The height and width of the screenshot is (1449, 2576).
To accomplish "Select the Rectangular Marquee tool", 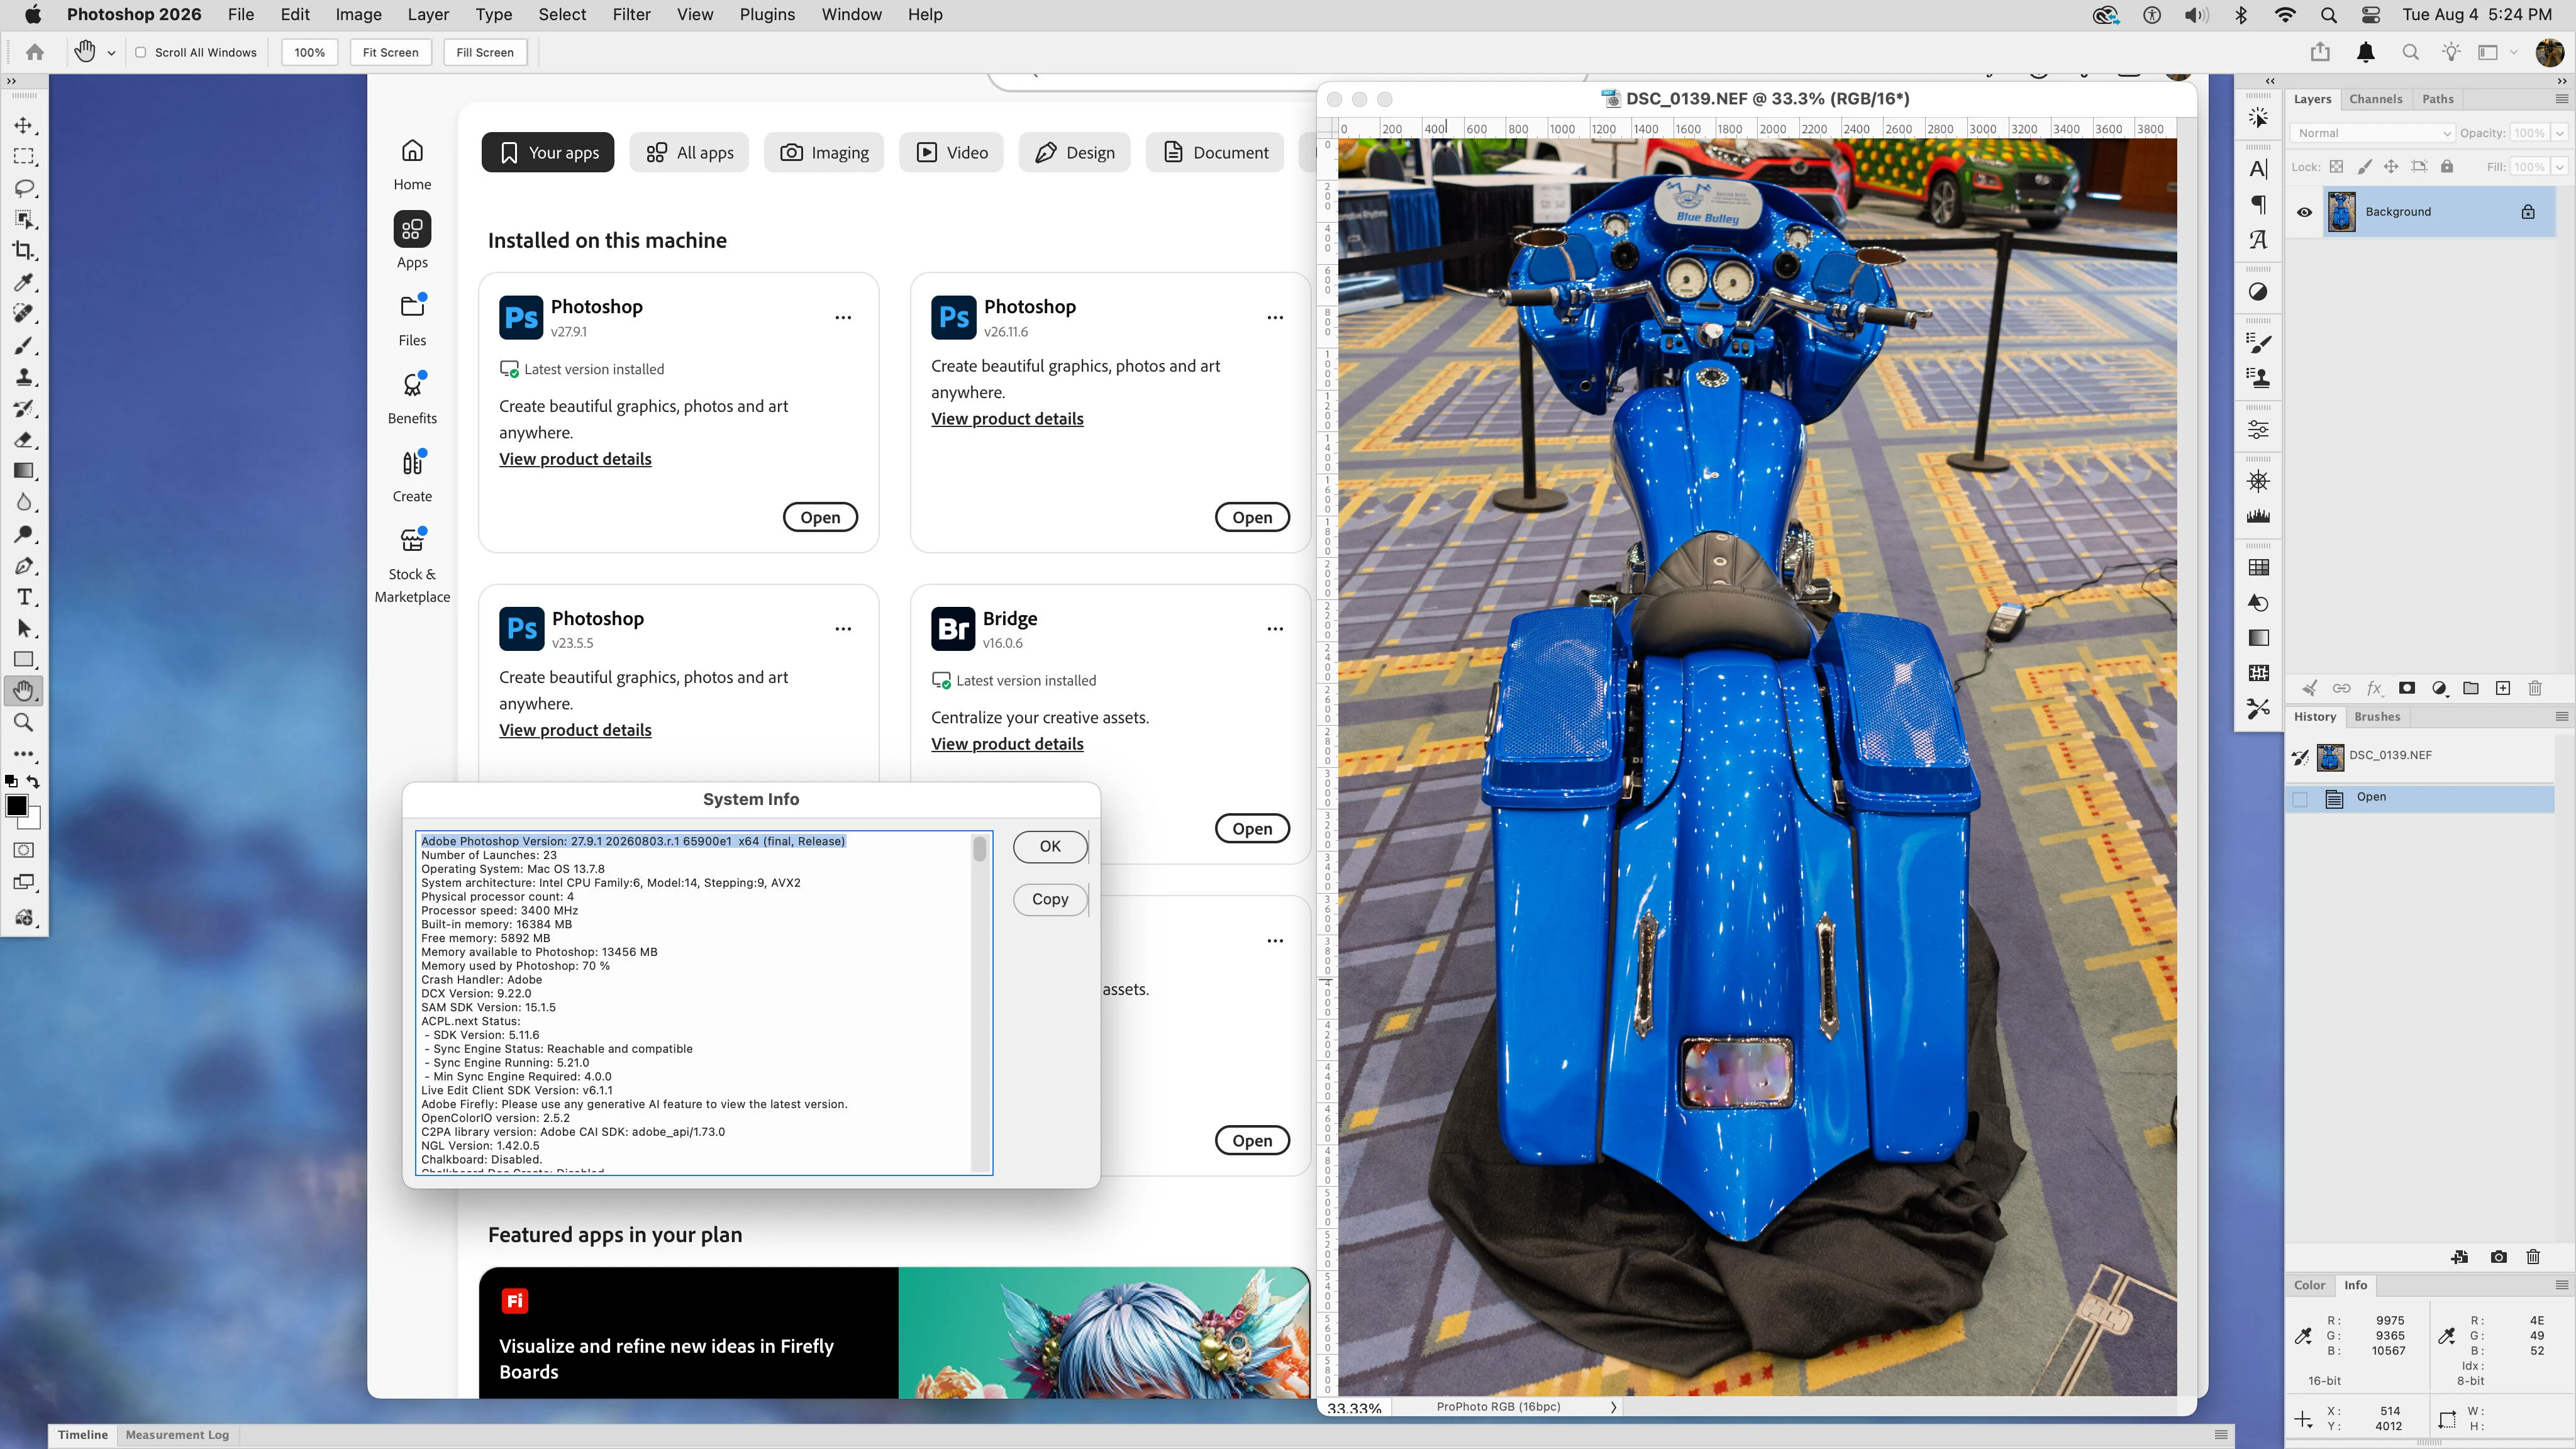I will pos(24,156).
